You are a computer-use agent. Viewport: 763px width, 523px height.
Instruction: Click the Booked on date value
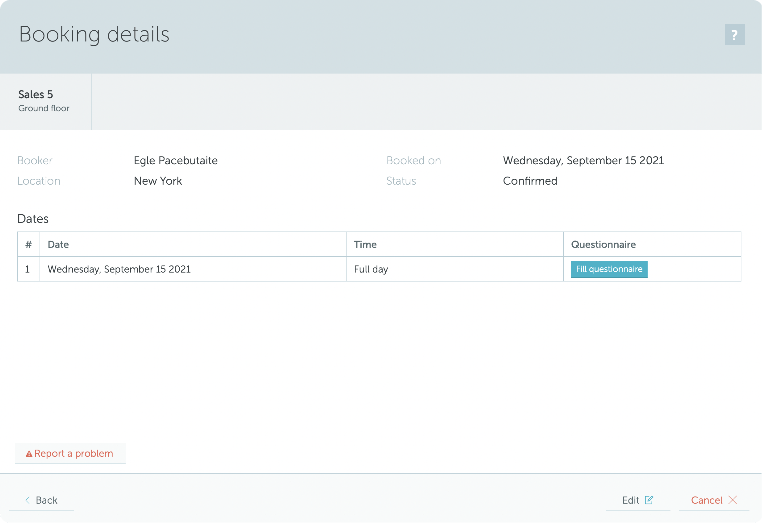pos(583,161)
